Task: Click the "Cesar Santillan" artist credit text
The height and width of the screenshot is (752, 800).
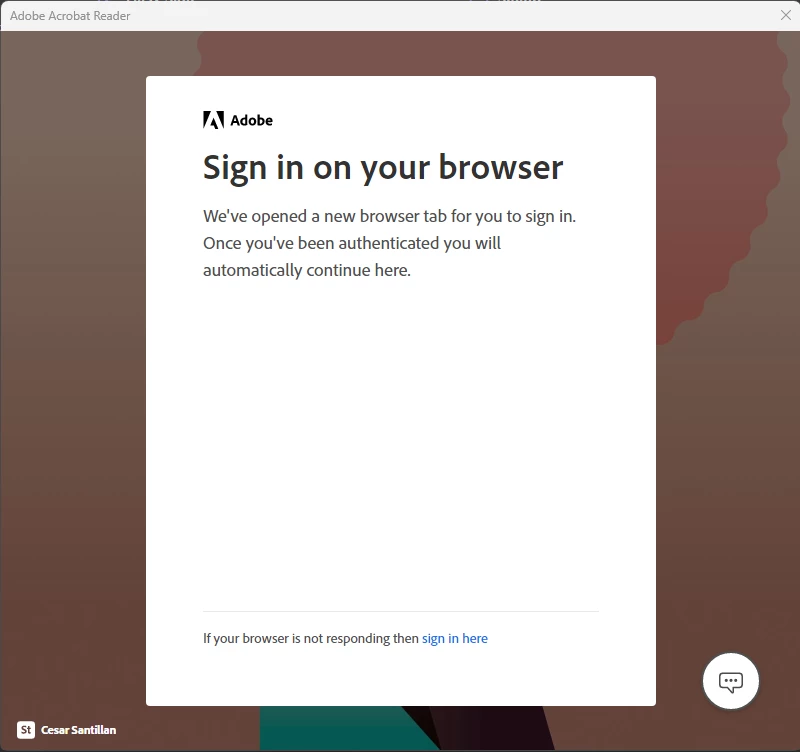Action: click(x=79, y=730)
